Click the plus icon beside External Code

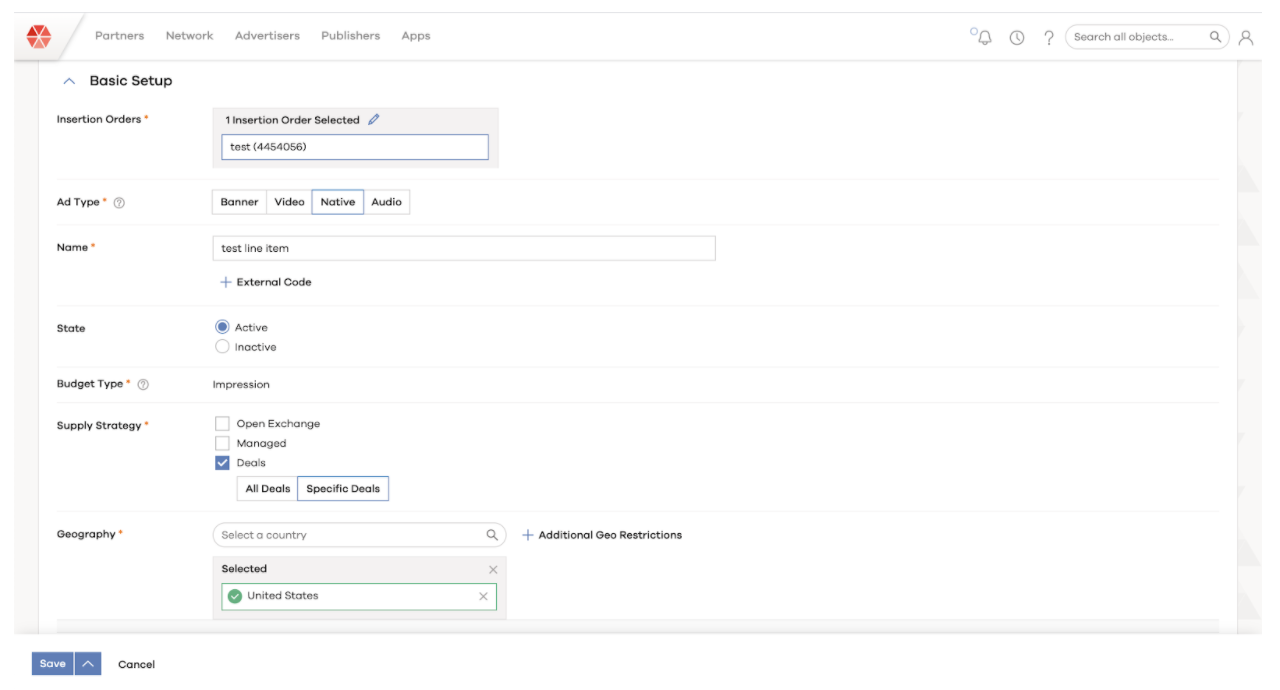[x=226, y=282]
